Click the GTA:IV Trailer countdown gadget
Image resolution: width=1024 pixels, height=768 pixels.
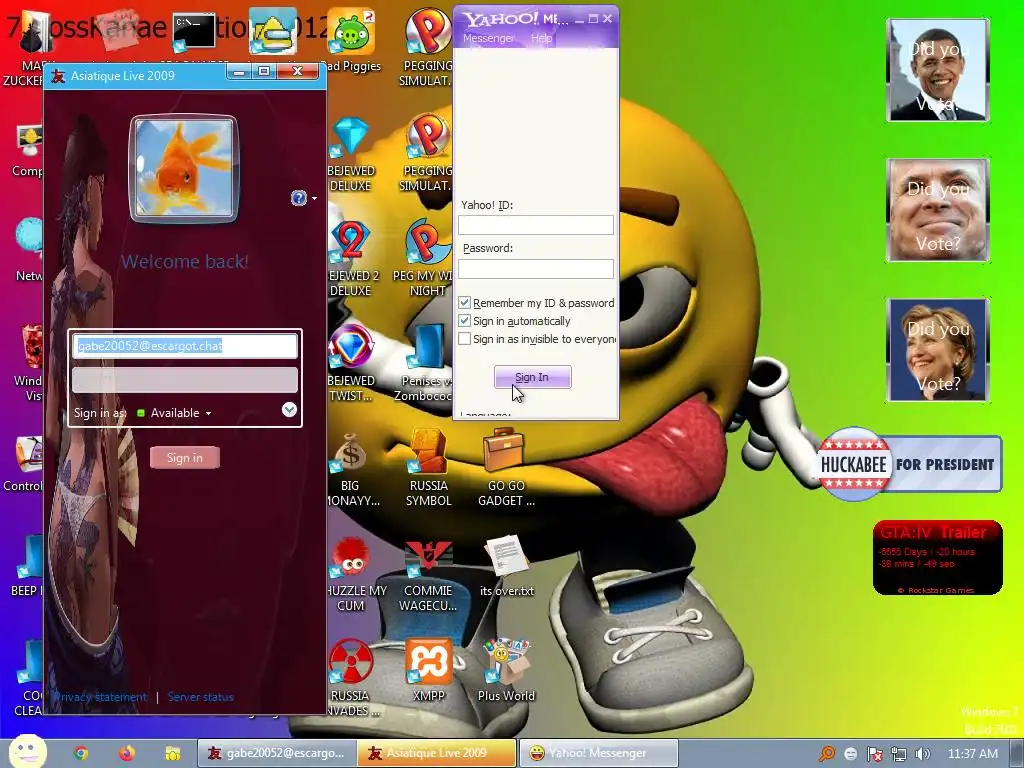tap(937, 558)
